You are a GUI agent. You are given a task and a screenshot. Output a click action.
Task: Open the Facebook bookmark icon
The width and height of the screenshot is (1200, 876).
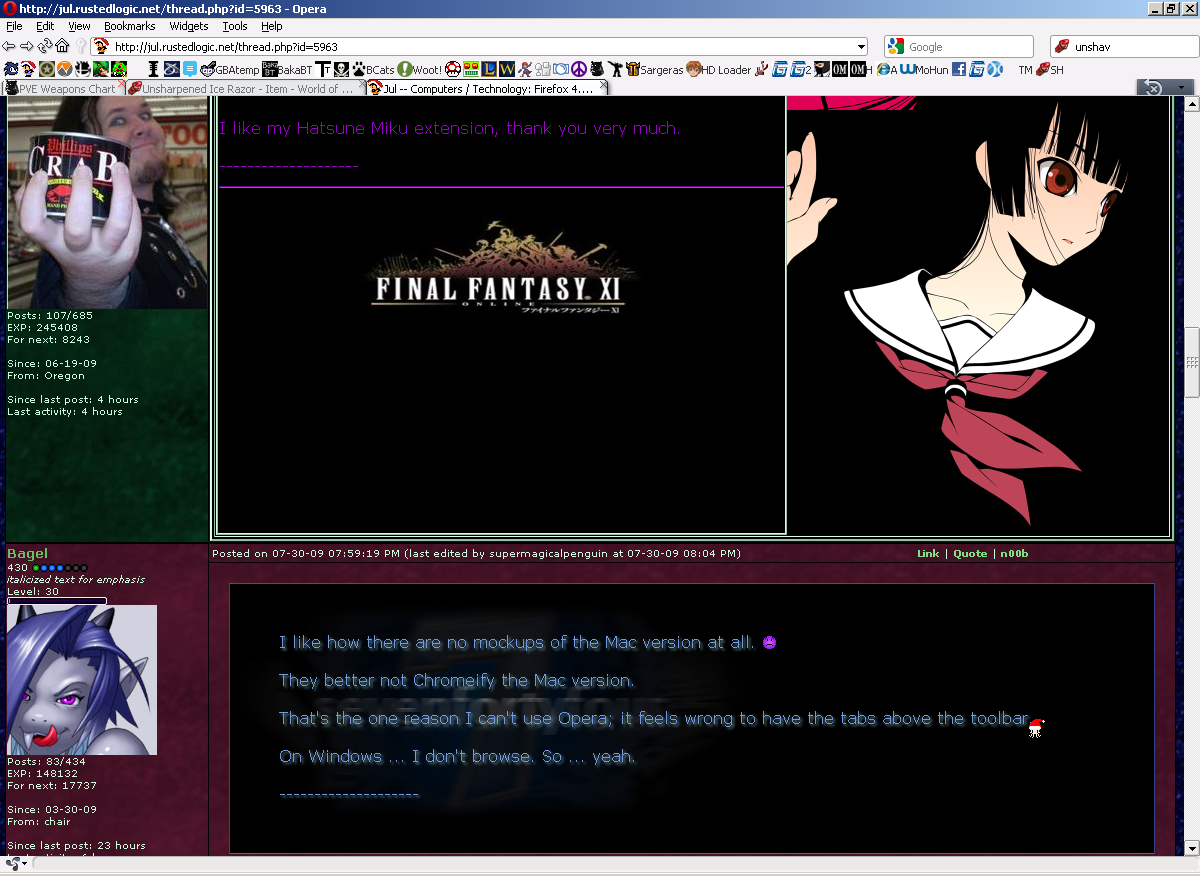[958, 70]
